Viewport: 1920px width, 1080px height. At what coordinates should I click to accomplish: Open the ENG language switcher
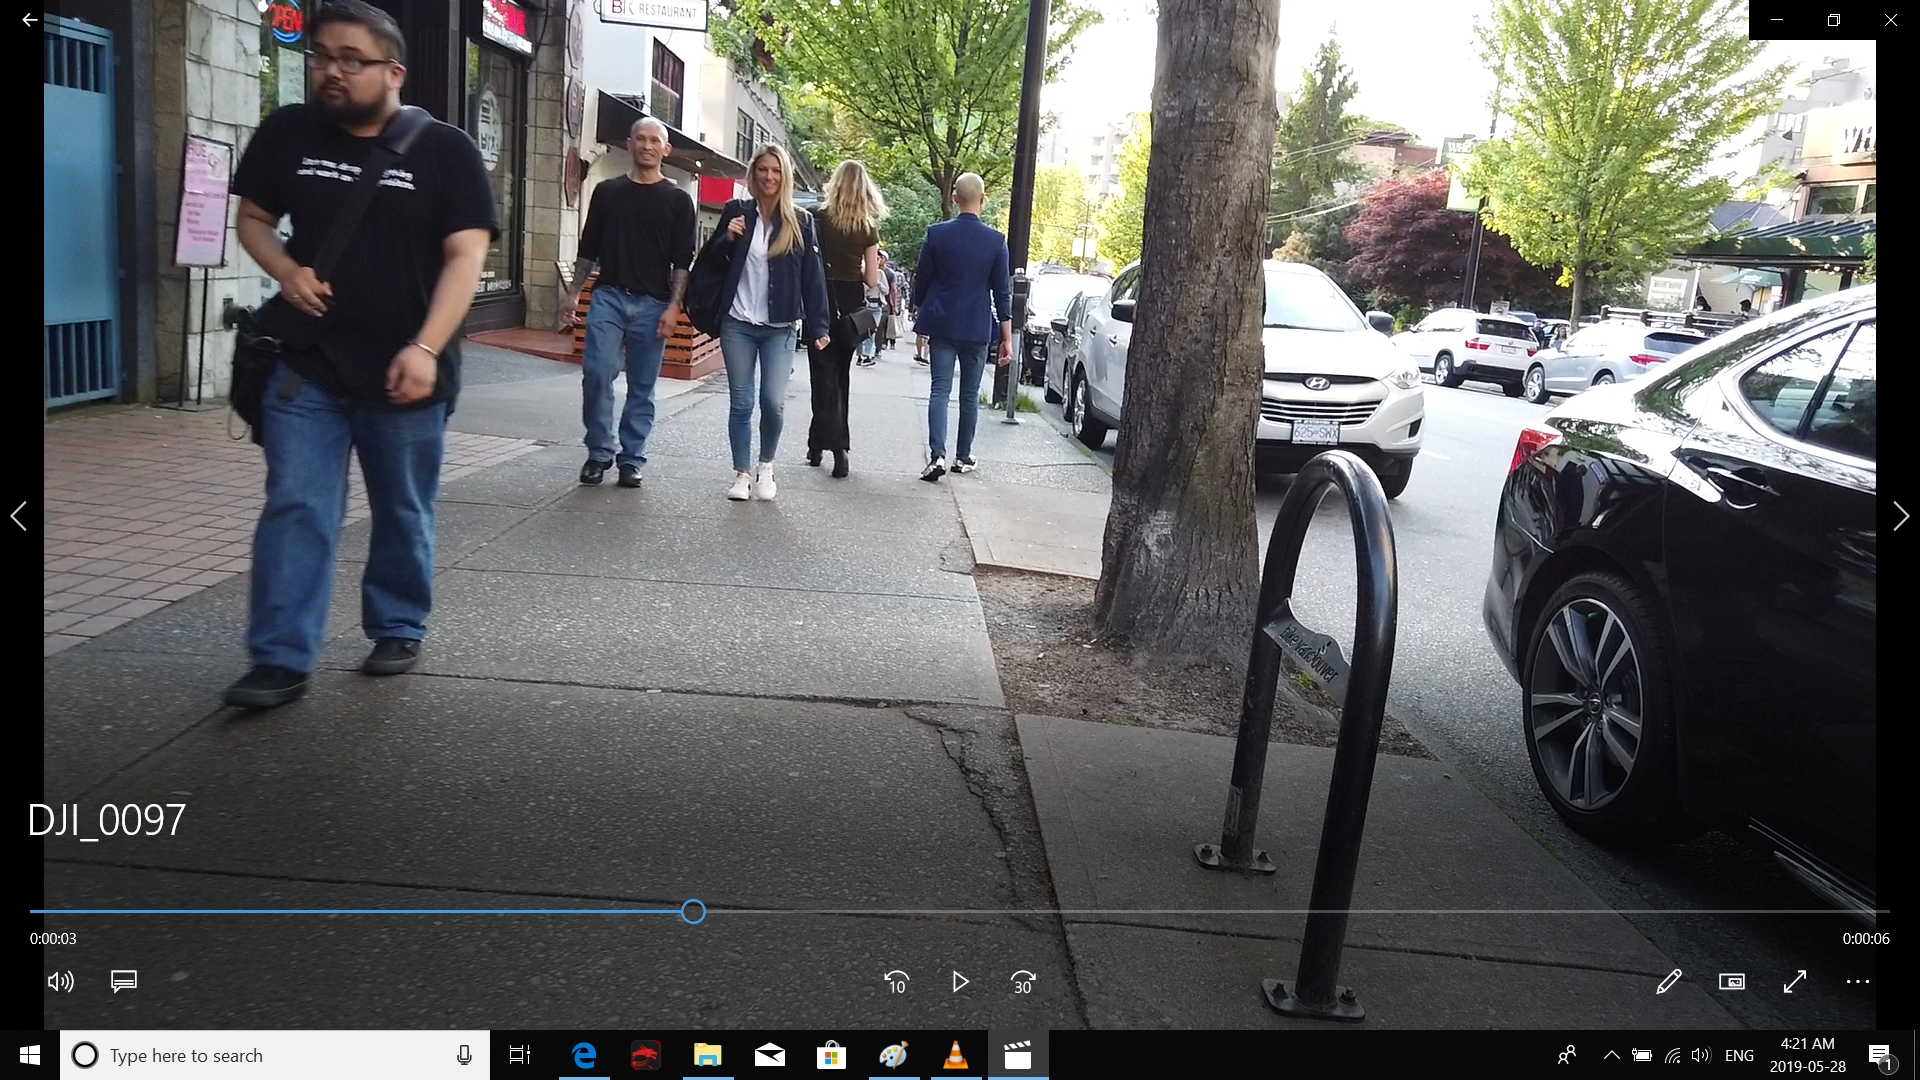pos(1739,1055)
